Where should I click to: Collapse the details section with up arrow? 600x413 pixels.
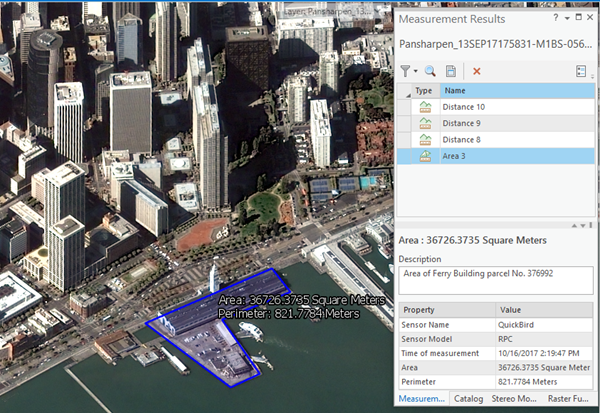(x=574, y=225)
